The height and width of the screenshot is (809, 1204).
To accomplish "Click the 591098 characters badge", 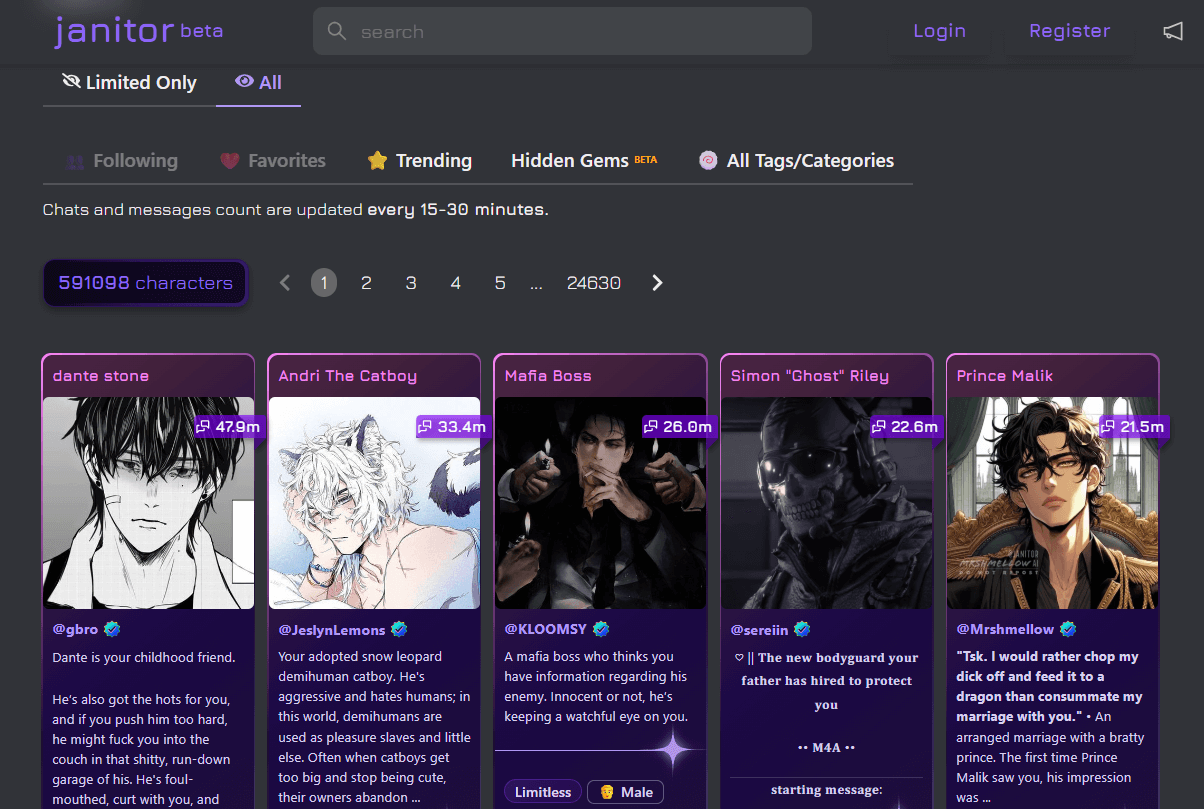I will pyautogui.click(x=145, y=283).
